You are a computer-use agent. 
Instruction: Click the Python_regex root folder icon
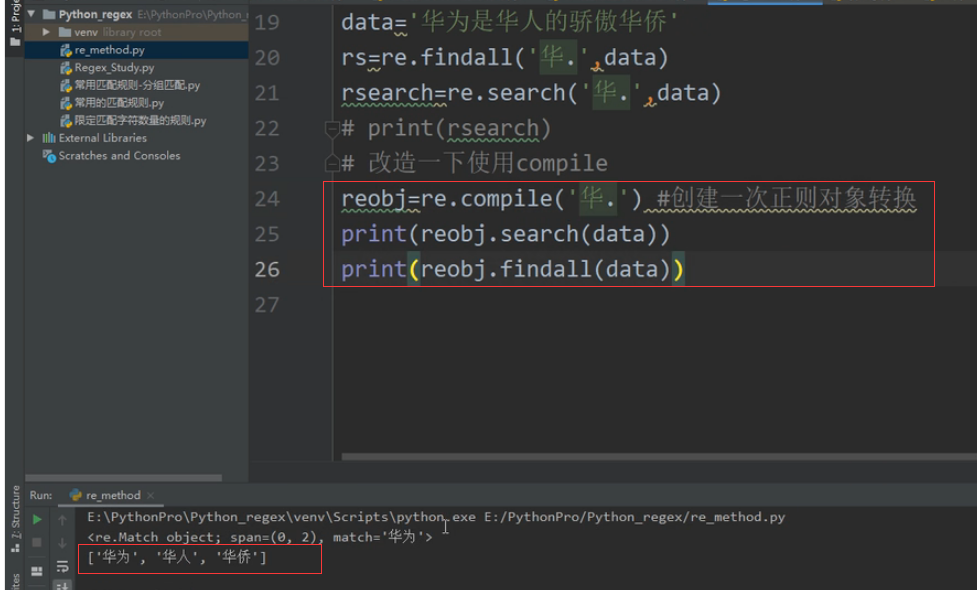tap(49, 14)
